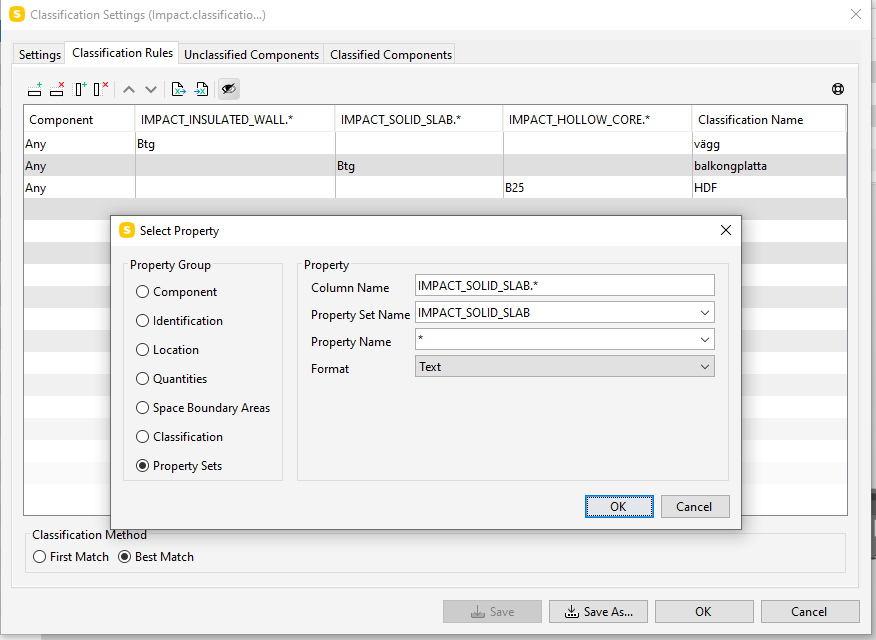The width and height of the screenshot is (876, 640).
Task: Click the IMPACT_INSULATED_WALL.* column header
Action: [235, 120]
